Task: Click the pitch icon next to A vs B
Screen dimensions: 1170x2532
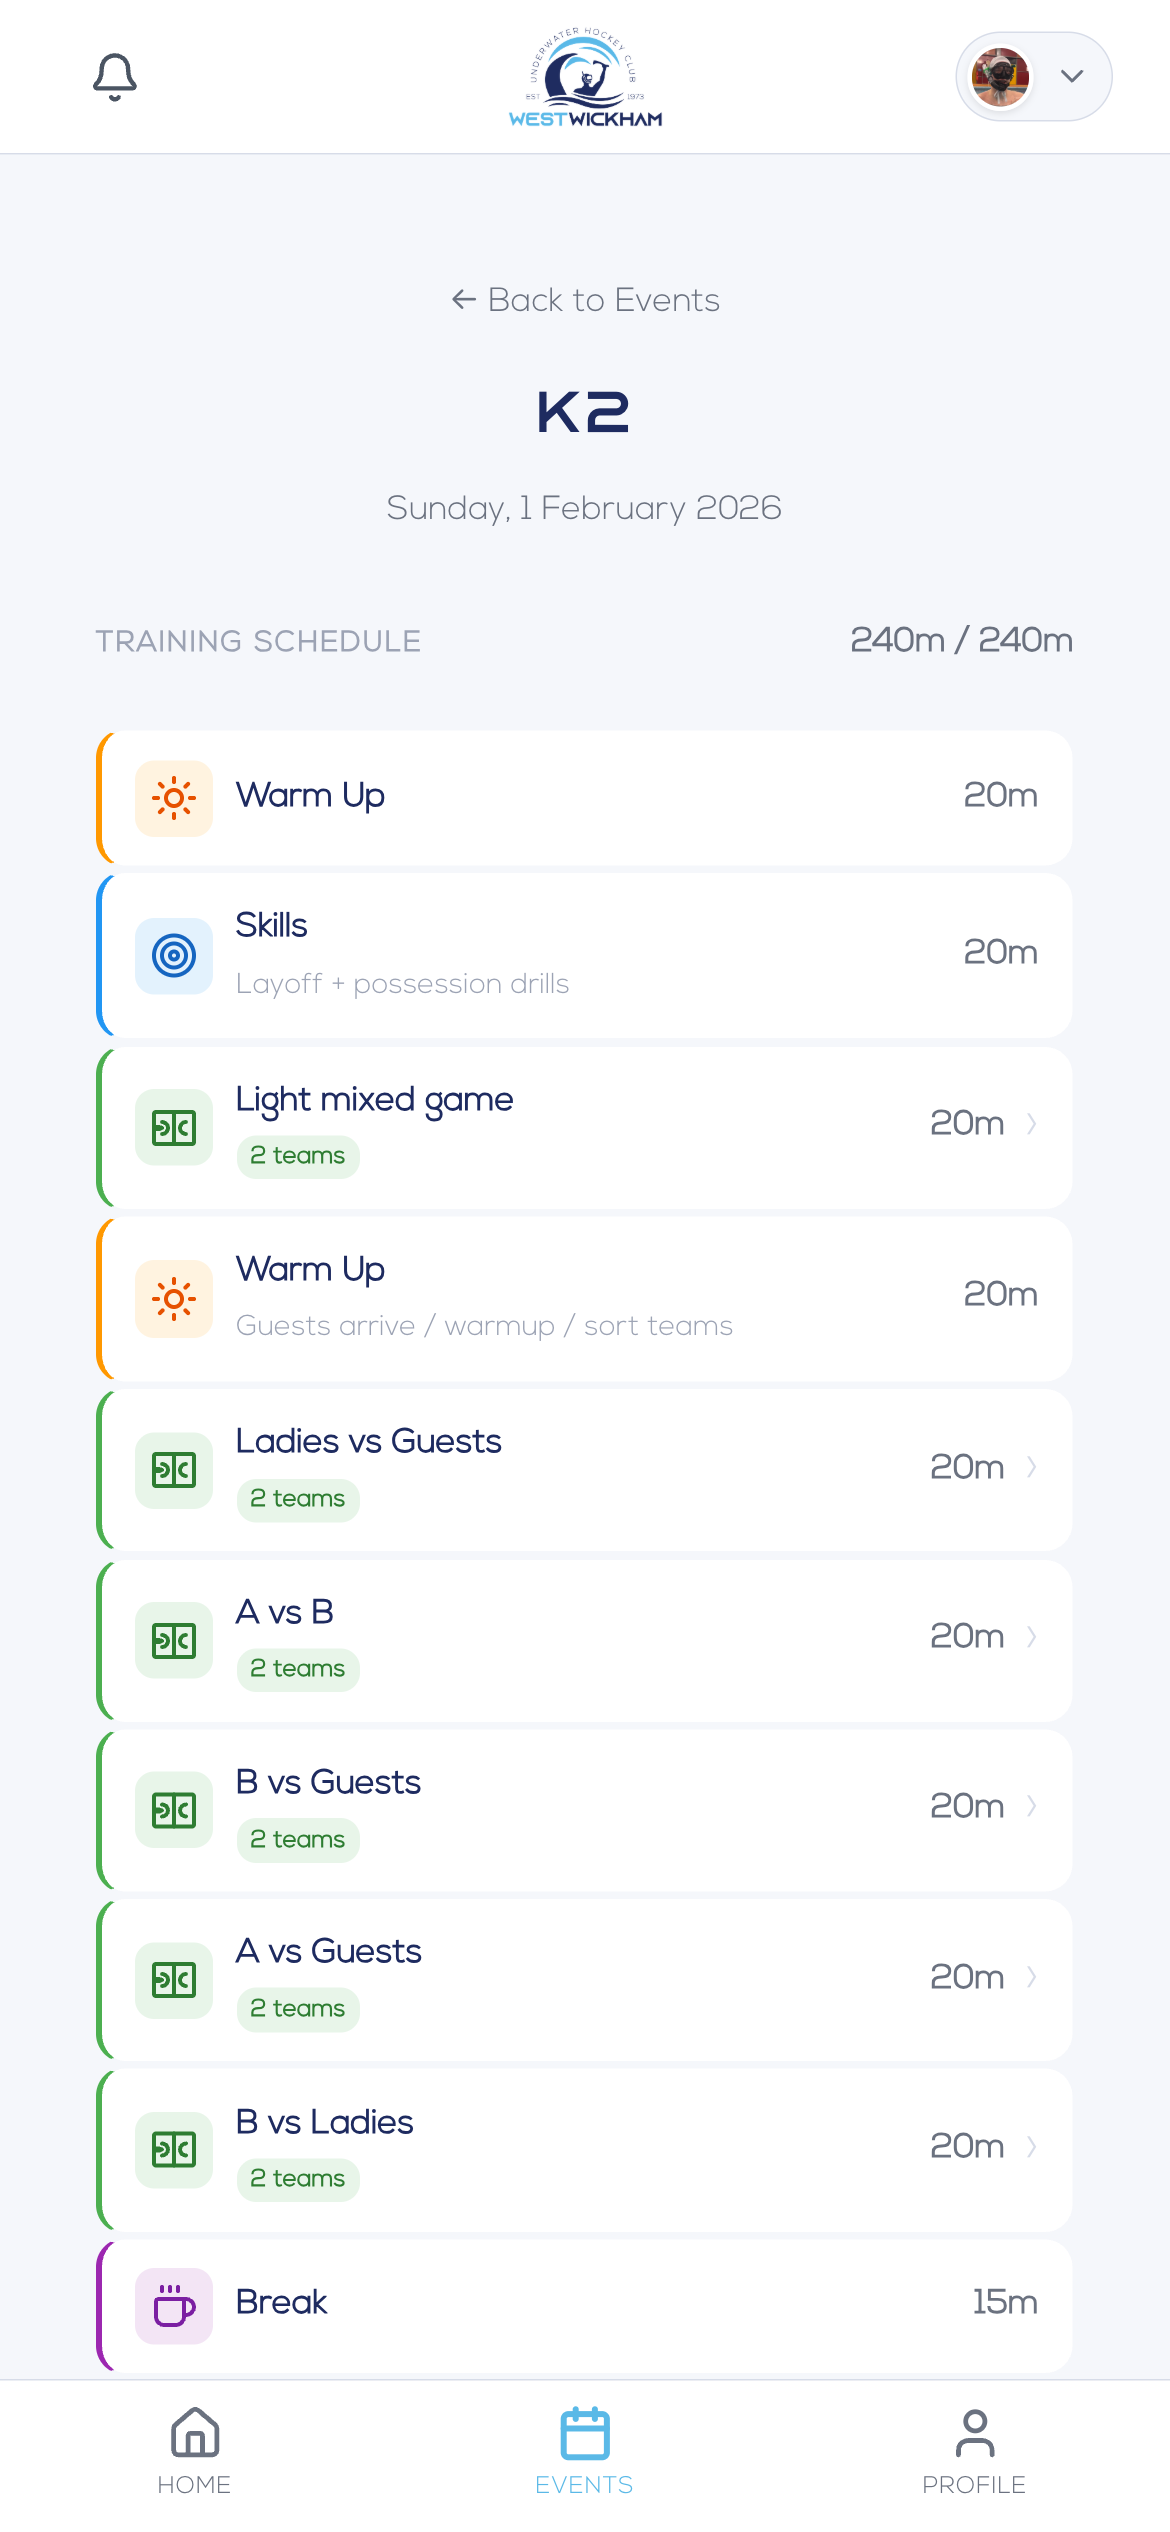Action: 174,1641
